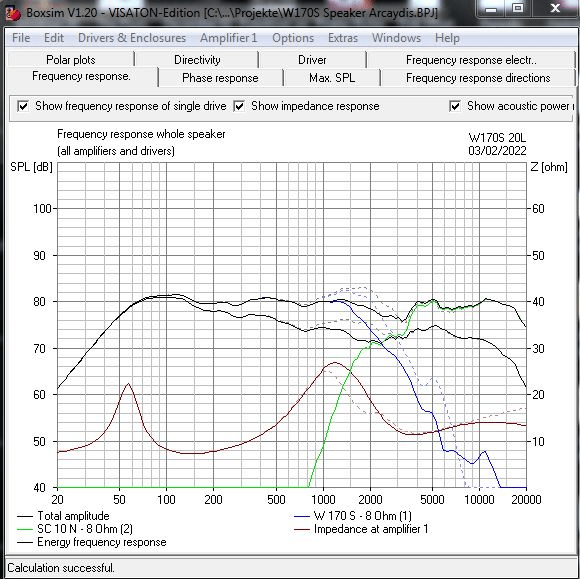Minimize the Boxsim window
The height and width of the screenshot is (579, 580).
491,8
